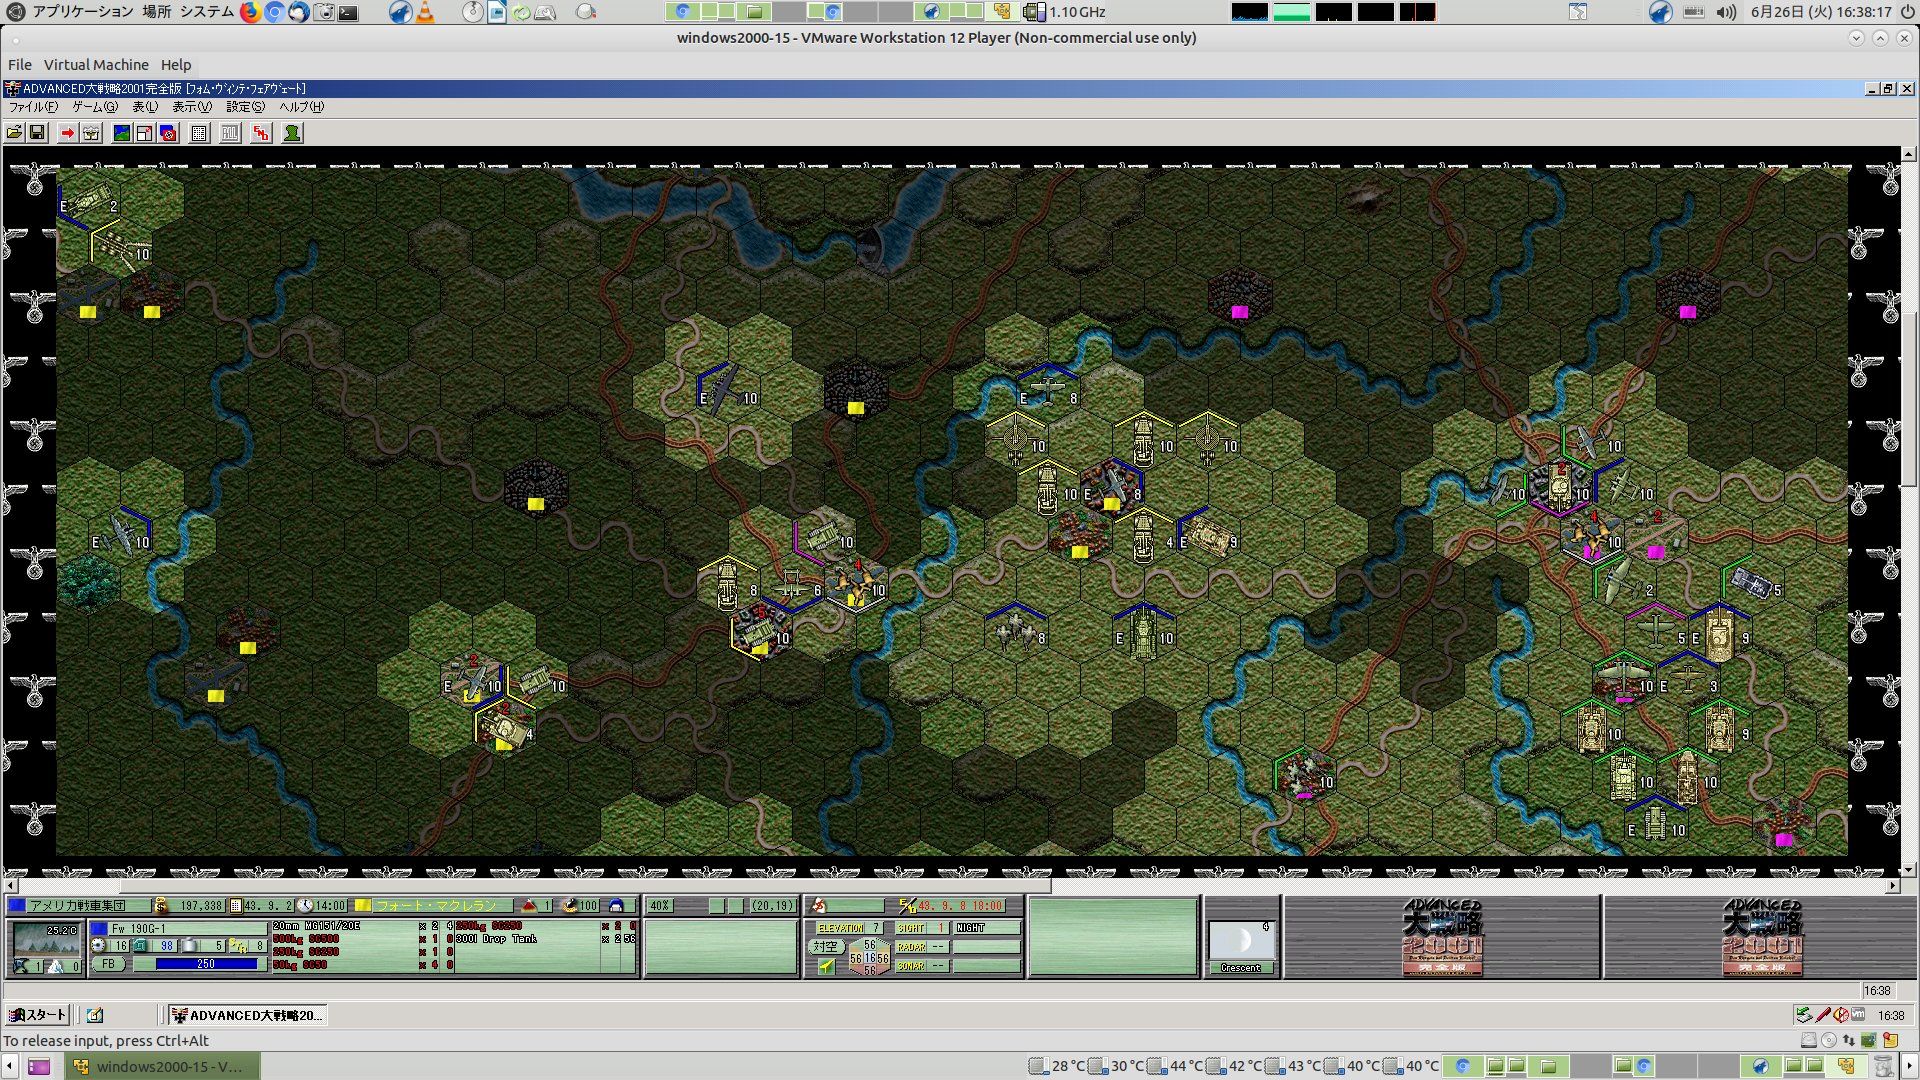This screenshot has height=1080, width=1920.
Task: Open the 表示(V) menu
Action: [x=191, y=107]
